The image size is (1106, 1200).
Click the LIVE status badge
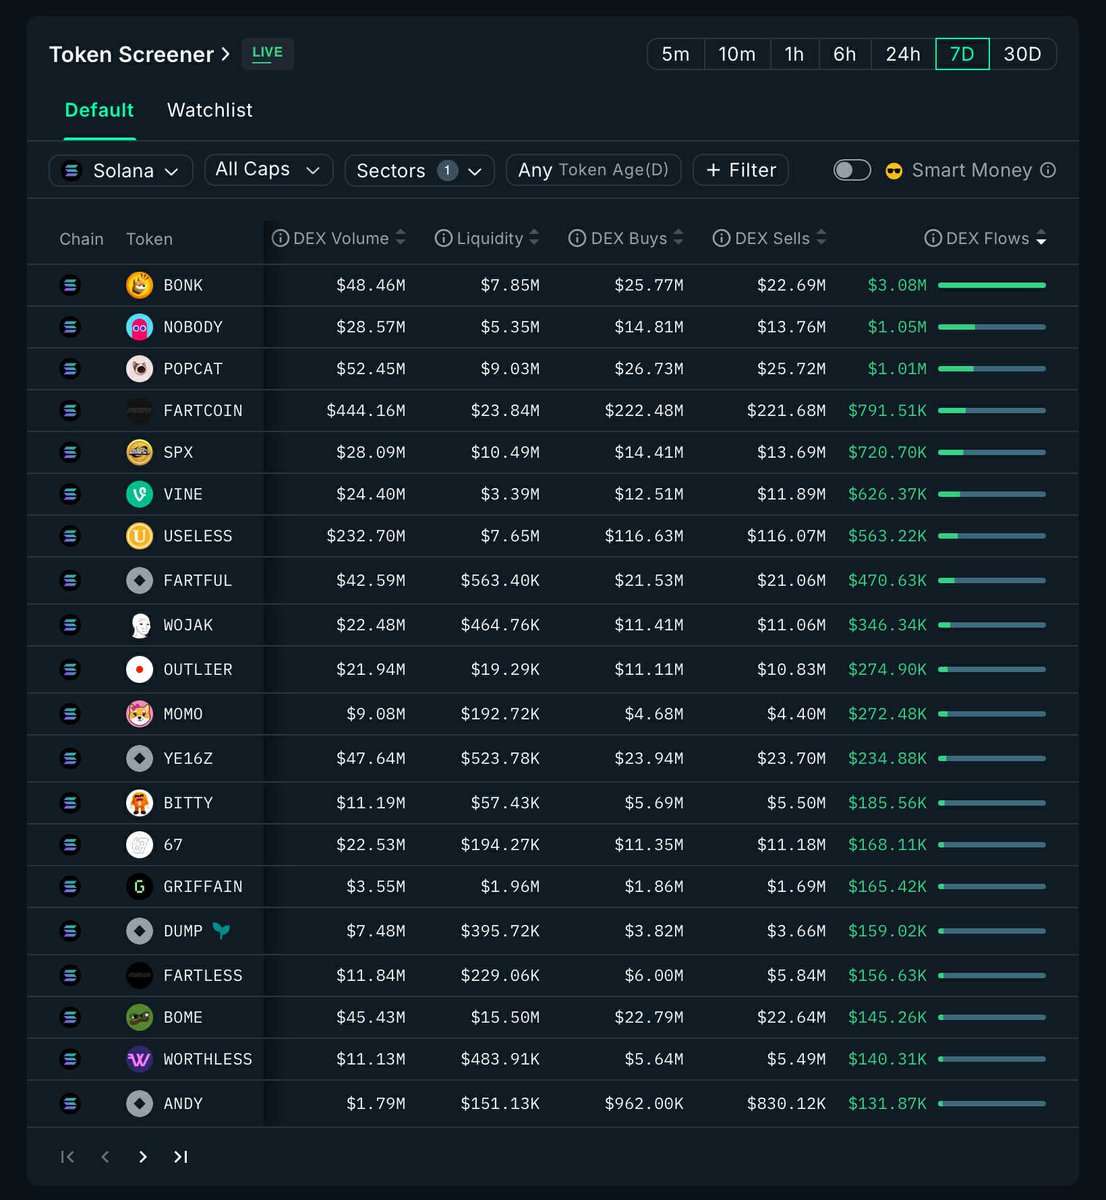[267, 54]
